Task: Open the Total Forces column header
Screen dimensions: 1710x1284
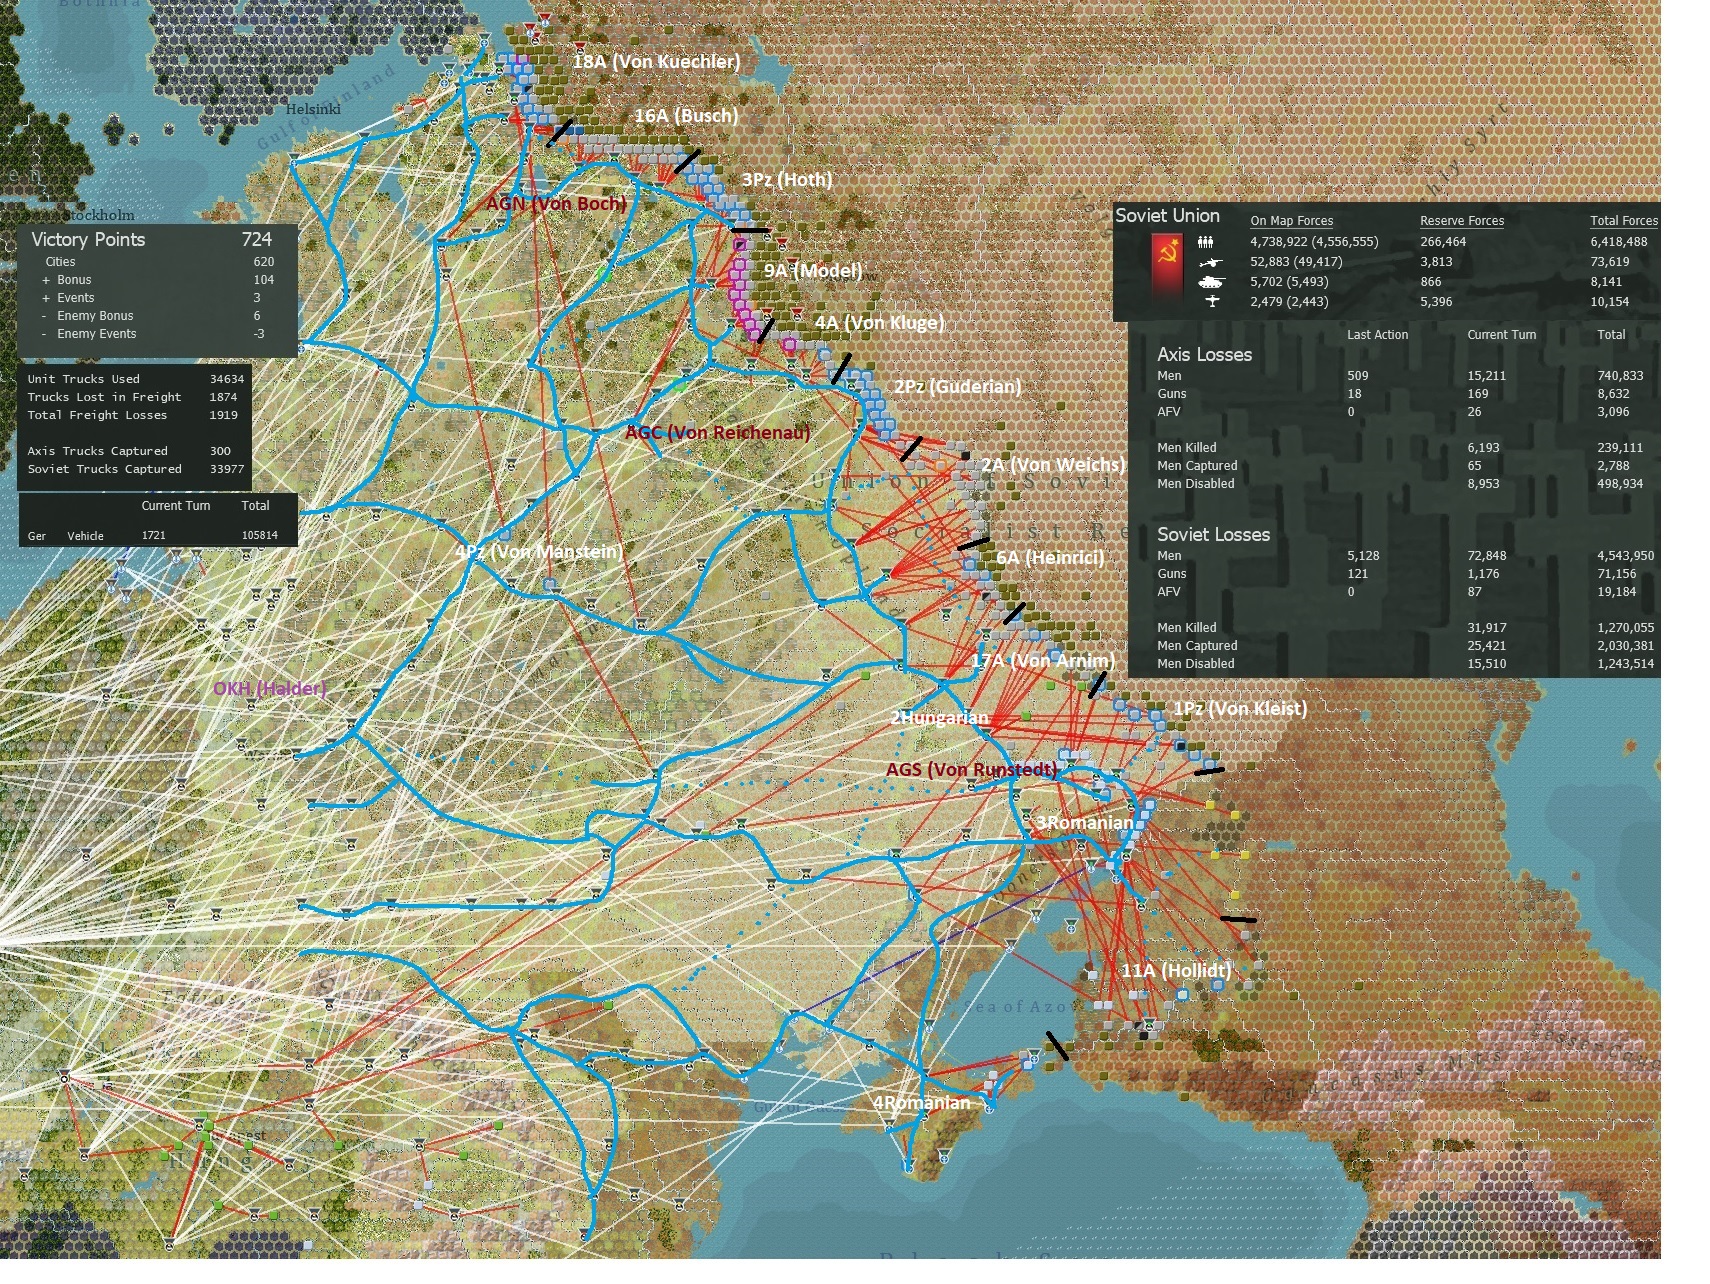Action: point(1623,221)
